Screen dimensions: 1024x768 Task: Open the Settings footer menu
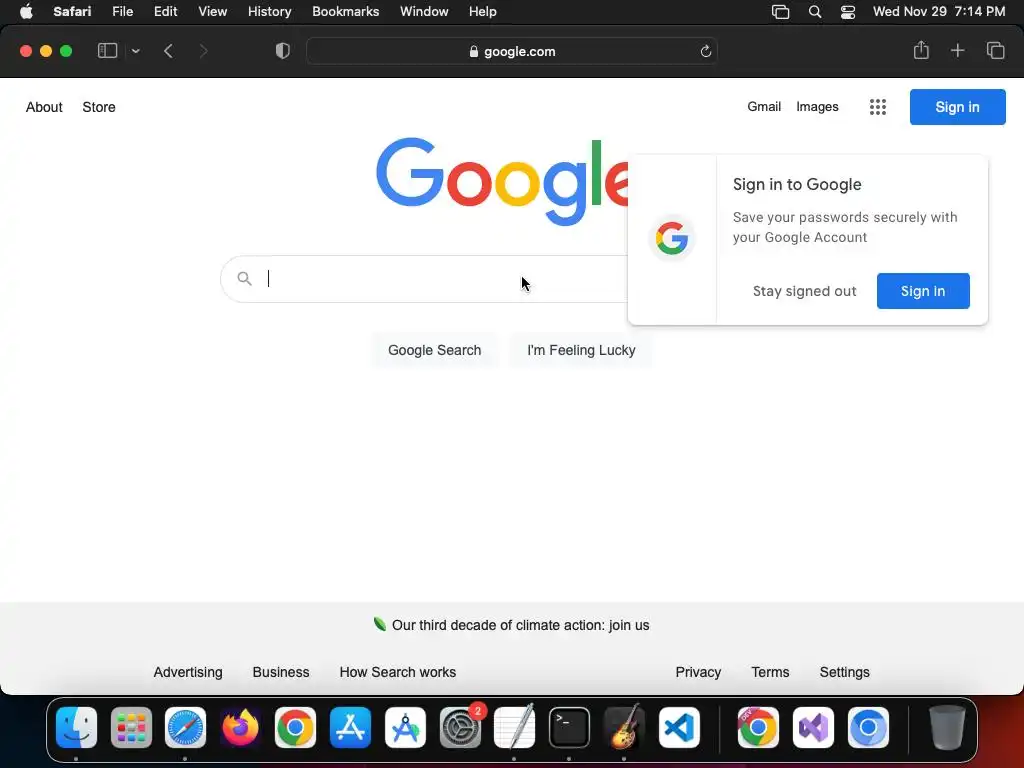(x=844, y=672)
